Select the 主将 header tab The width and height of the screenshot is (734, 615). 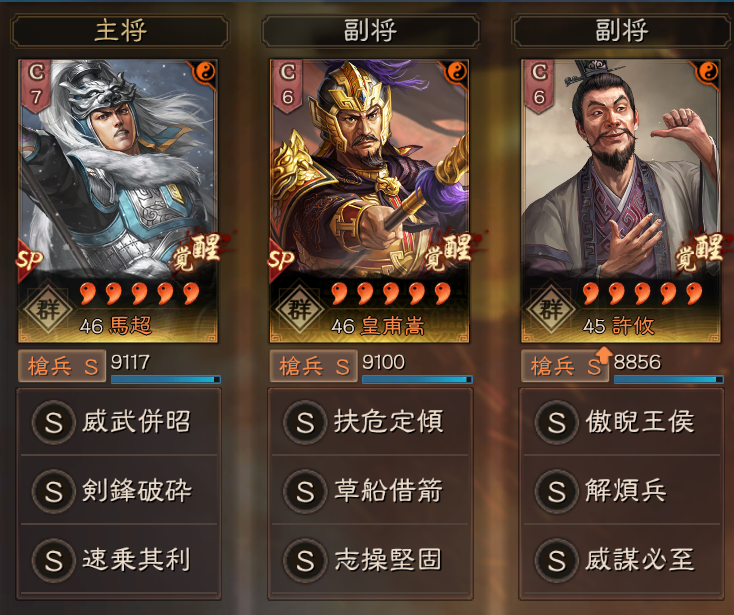tap(120, 31)
